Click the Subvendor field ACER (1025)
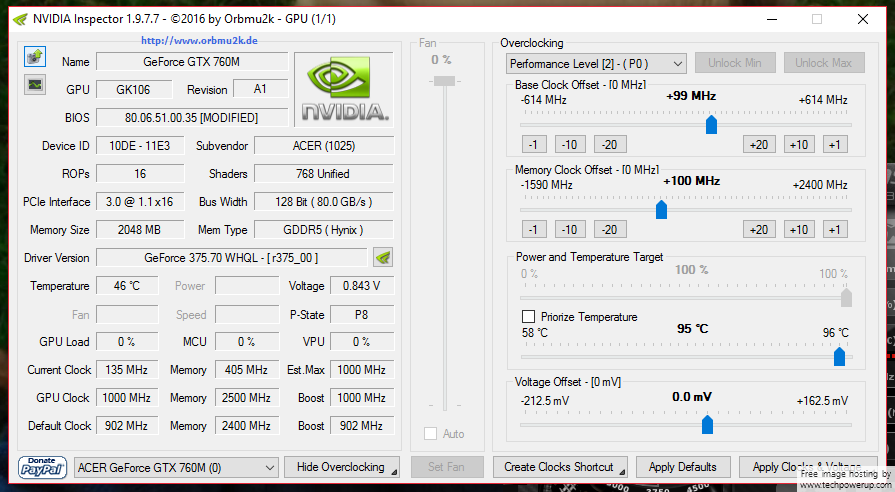 click(324, 146)
